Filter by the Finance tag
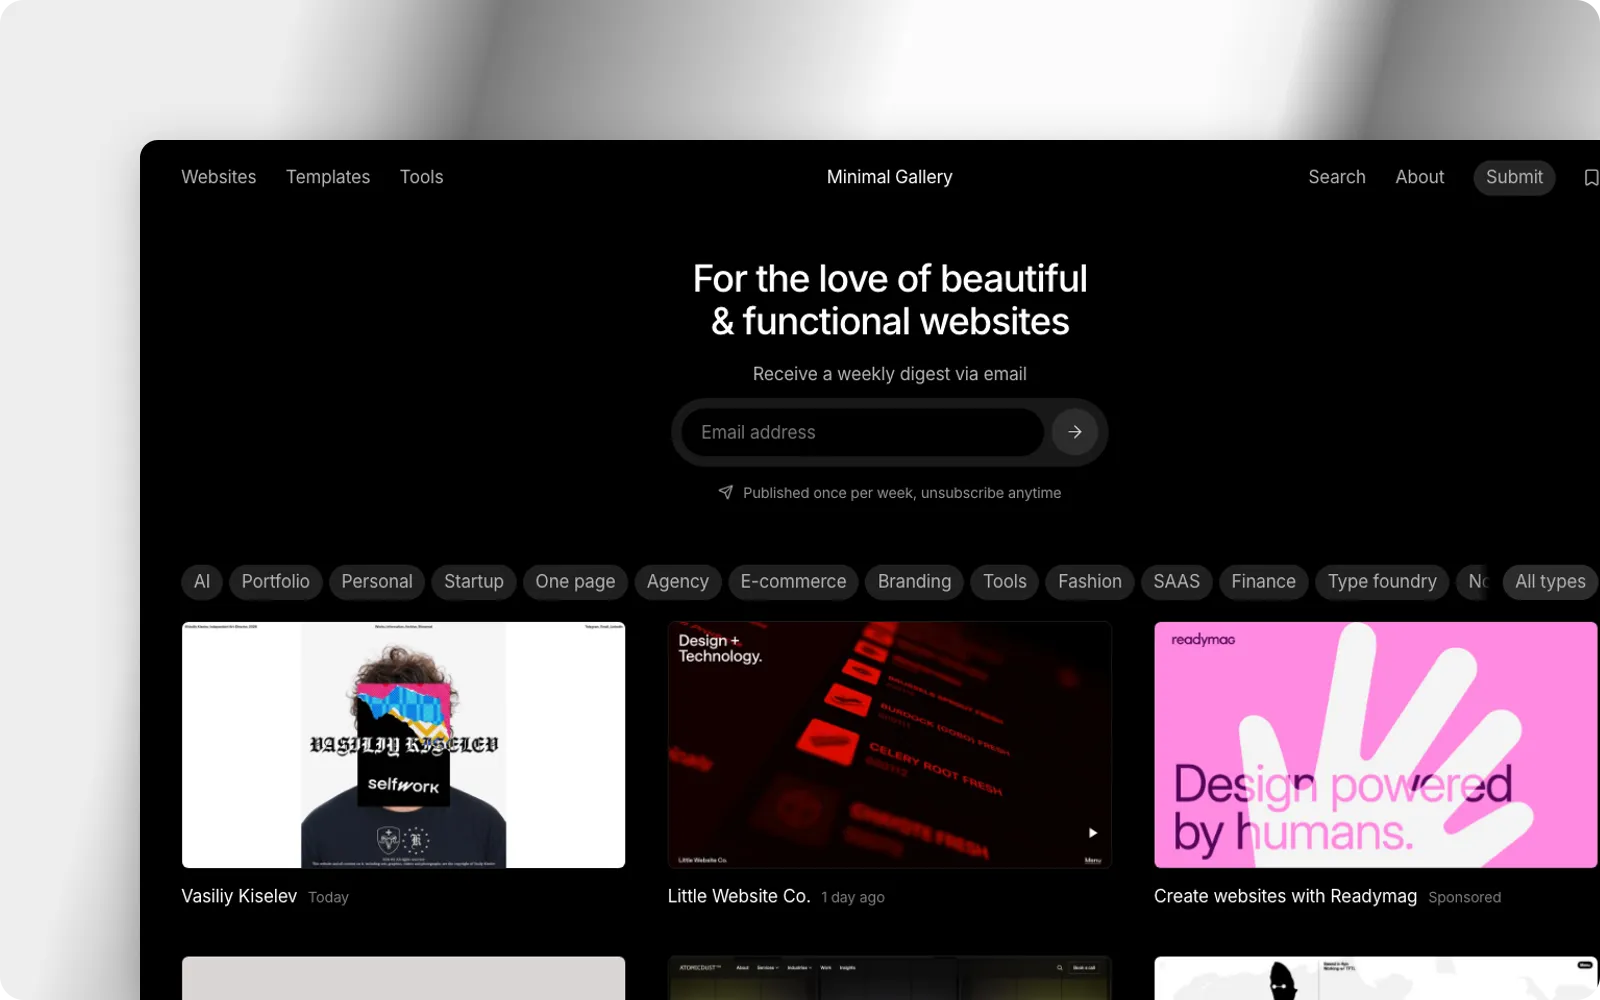Viewport: 1600px width, 1000px height. pyautogui.click(x=1263, y=582)
